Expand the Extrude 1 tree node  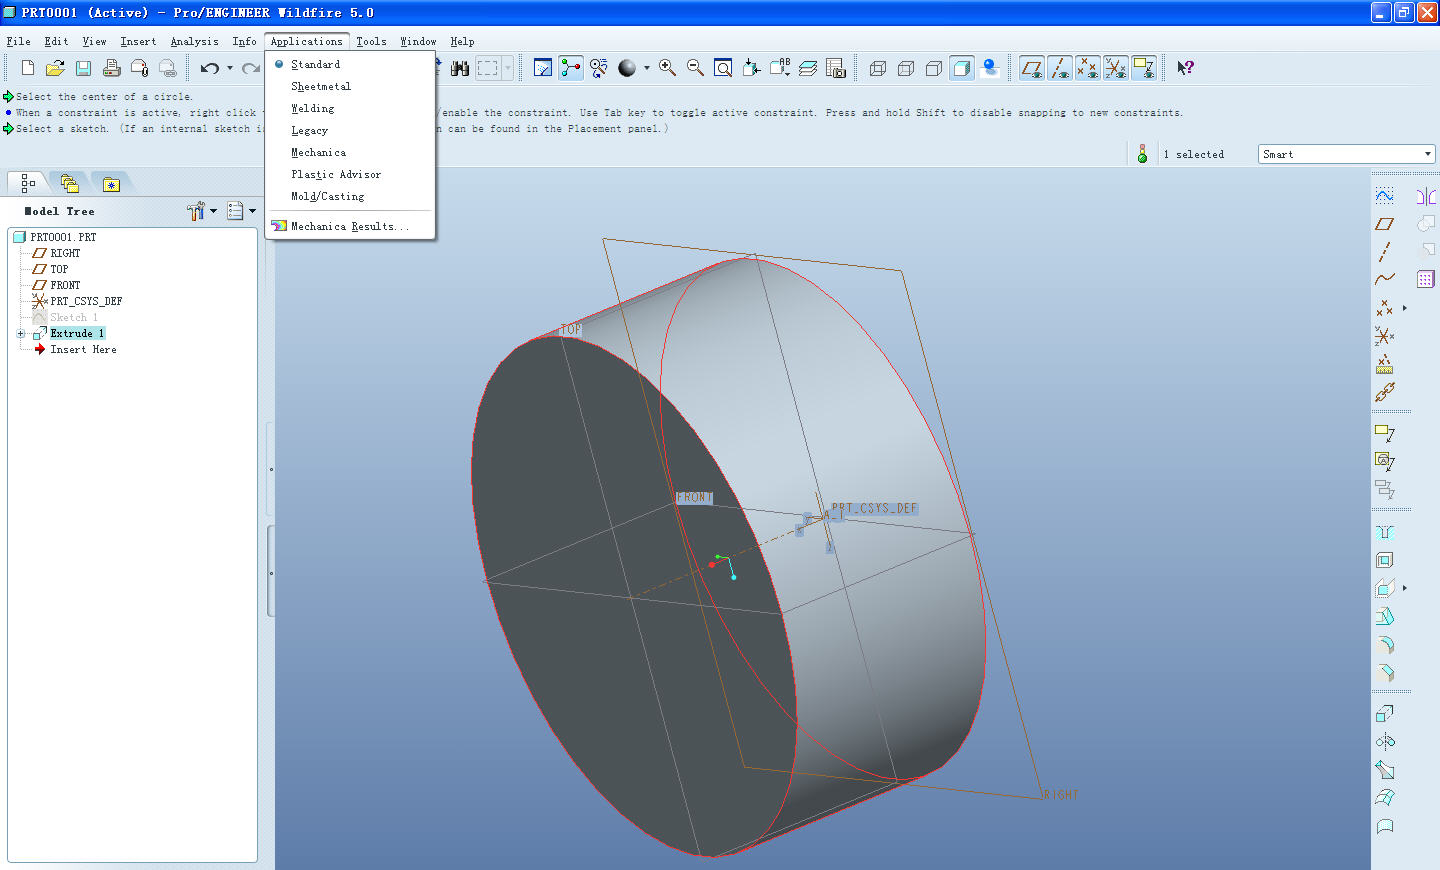click(21, 334)
